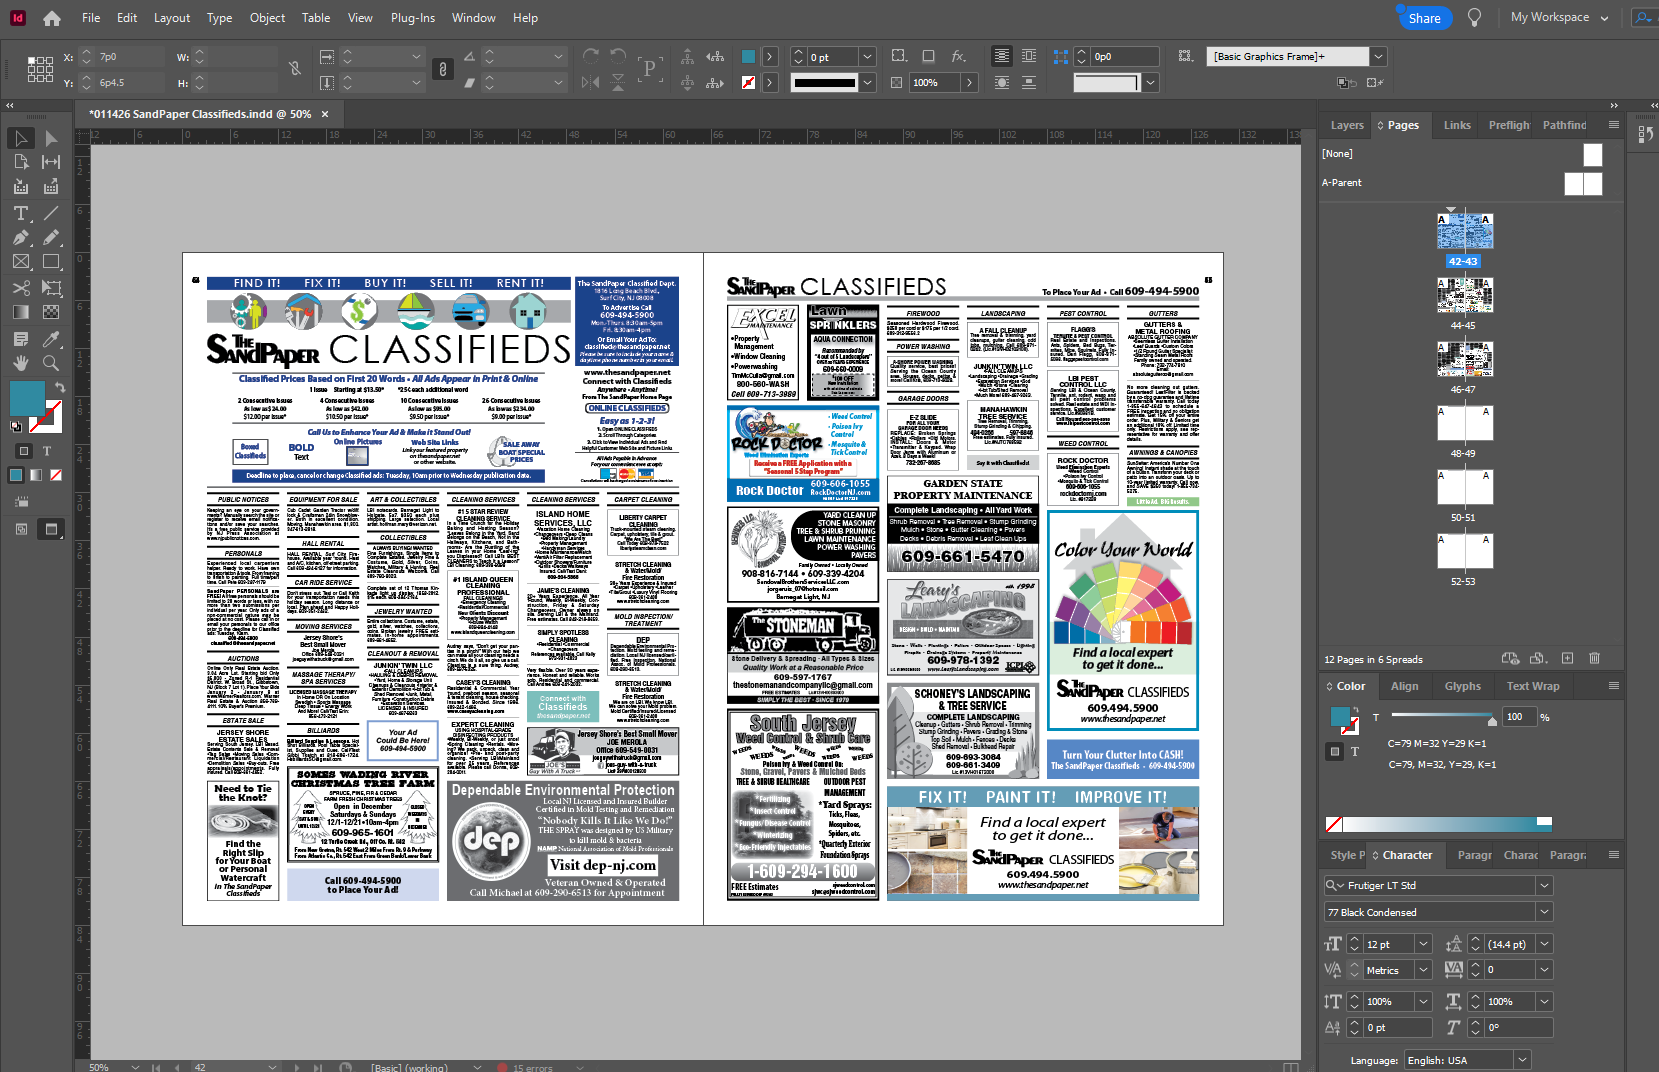Image resolution: width=1659 pixels, height=1072 pixels.
Task: Click the Content Collector tool
Action: [21, 187]
